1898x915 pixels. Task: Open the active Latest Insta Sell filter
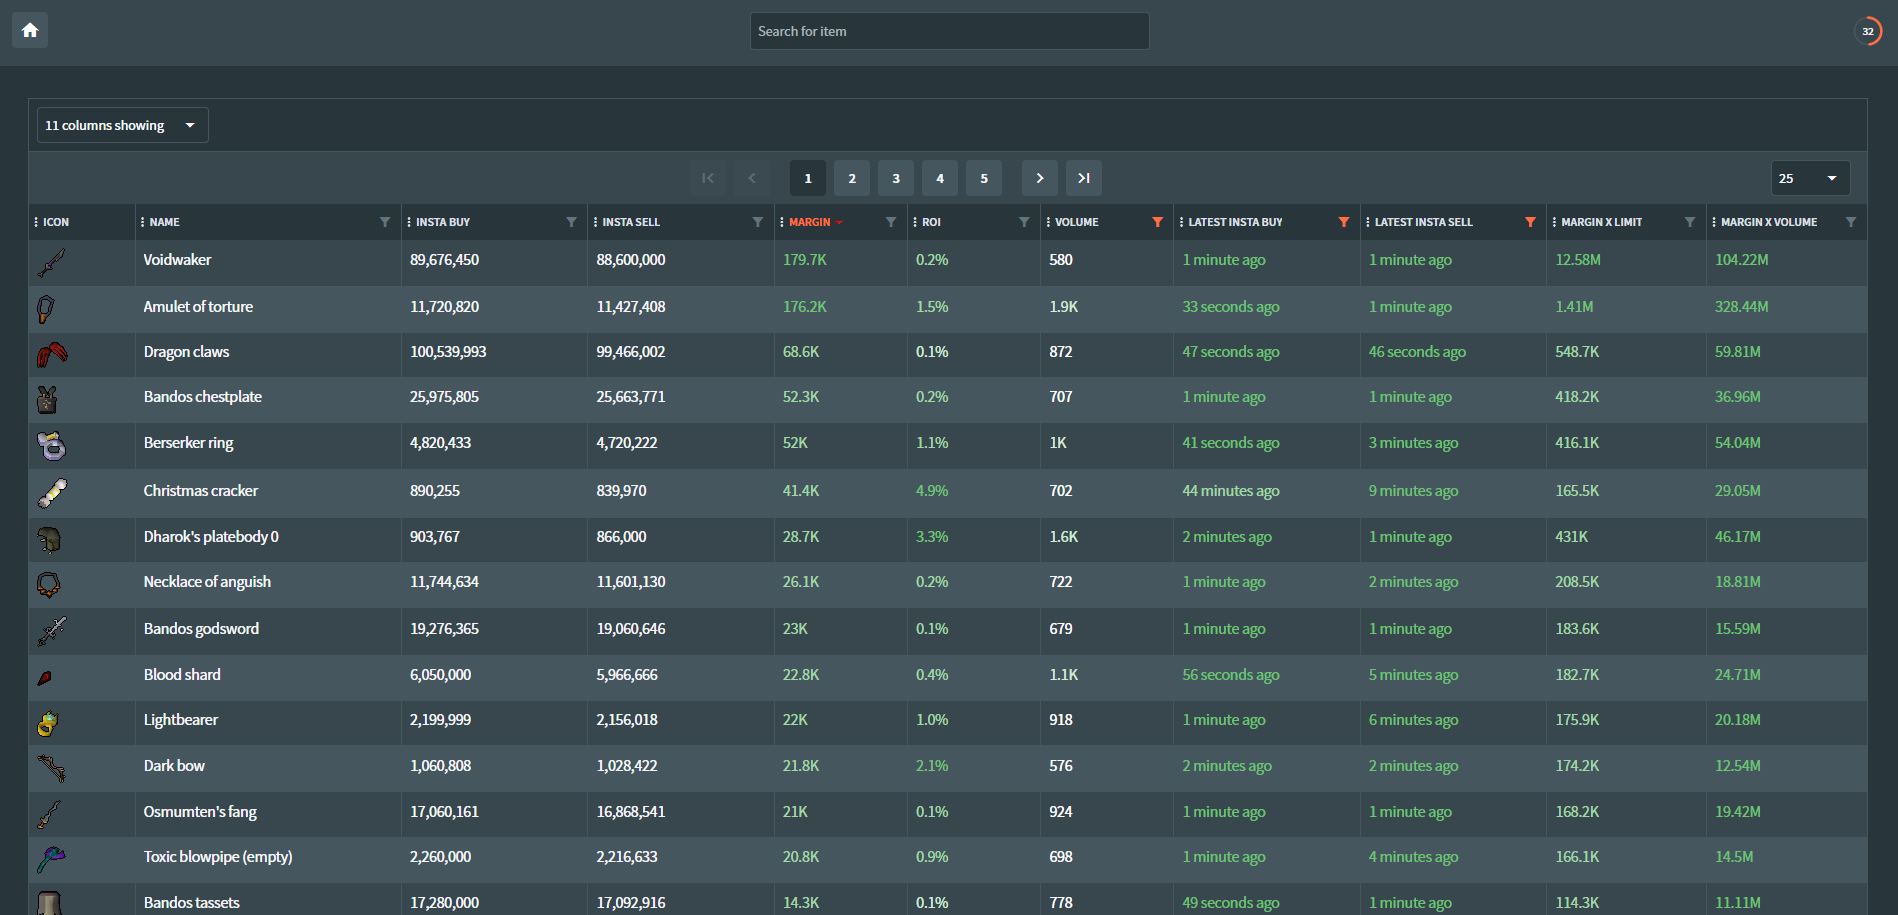(x=1530, y=222)
